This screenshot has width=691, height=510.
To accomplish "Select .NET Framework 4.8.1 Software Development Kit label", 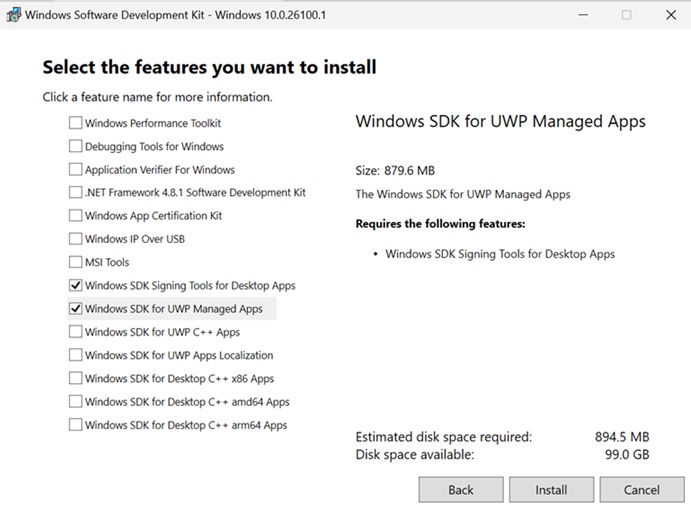I will coord(195,193).
